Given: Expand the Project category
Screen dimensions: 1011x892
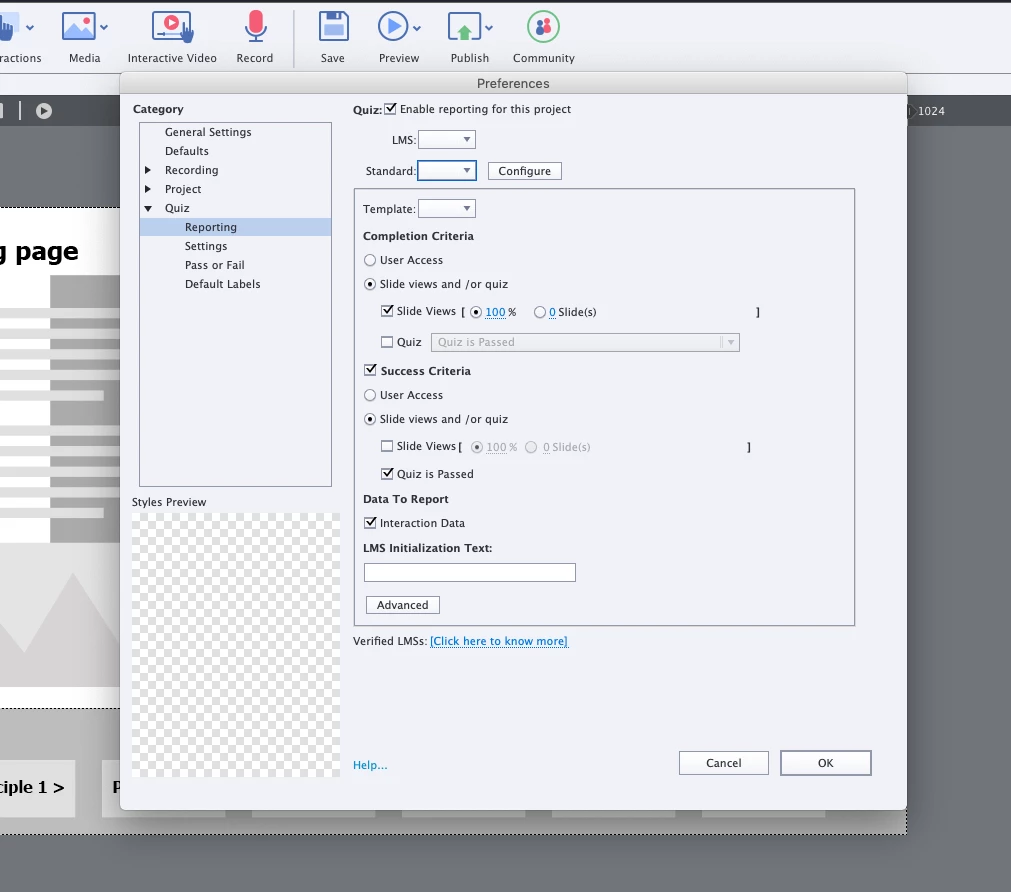Looking at the screenshot, I should click(148, 189).
